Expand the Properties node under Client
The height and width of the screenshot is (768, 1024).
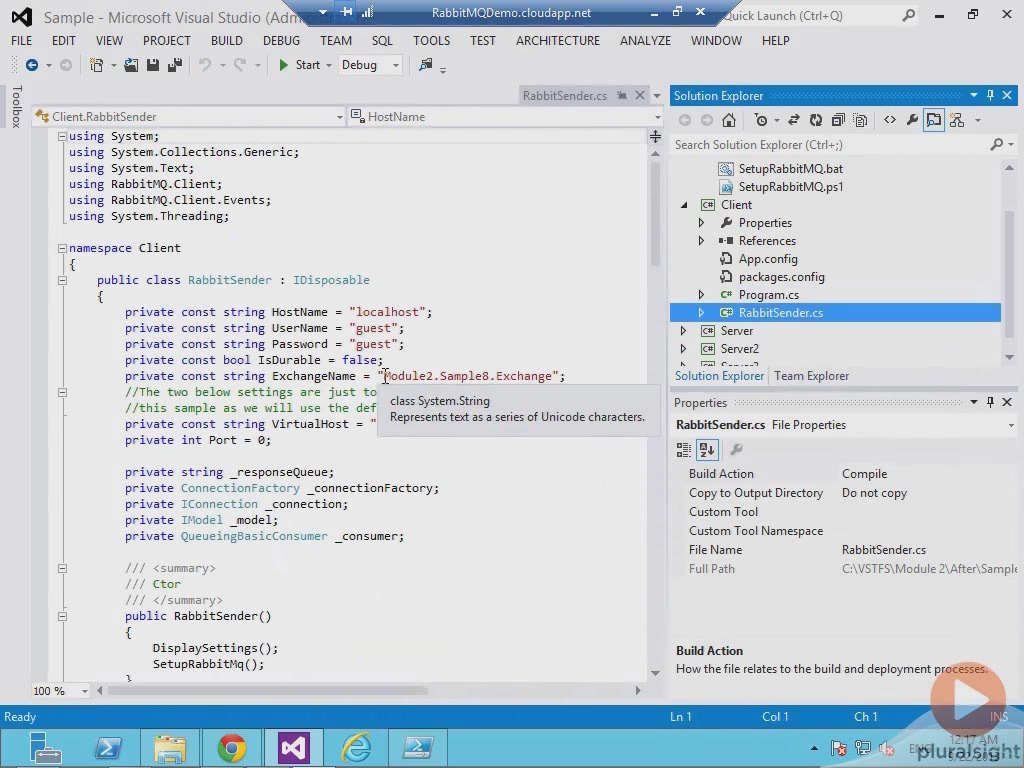[701, 223]
